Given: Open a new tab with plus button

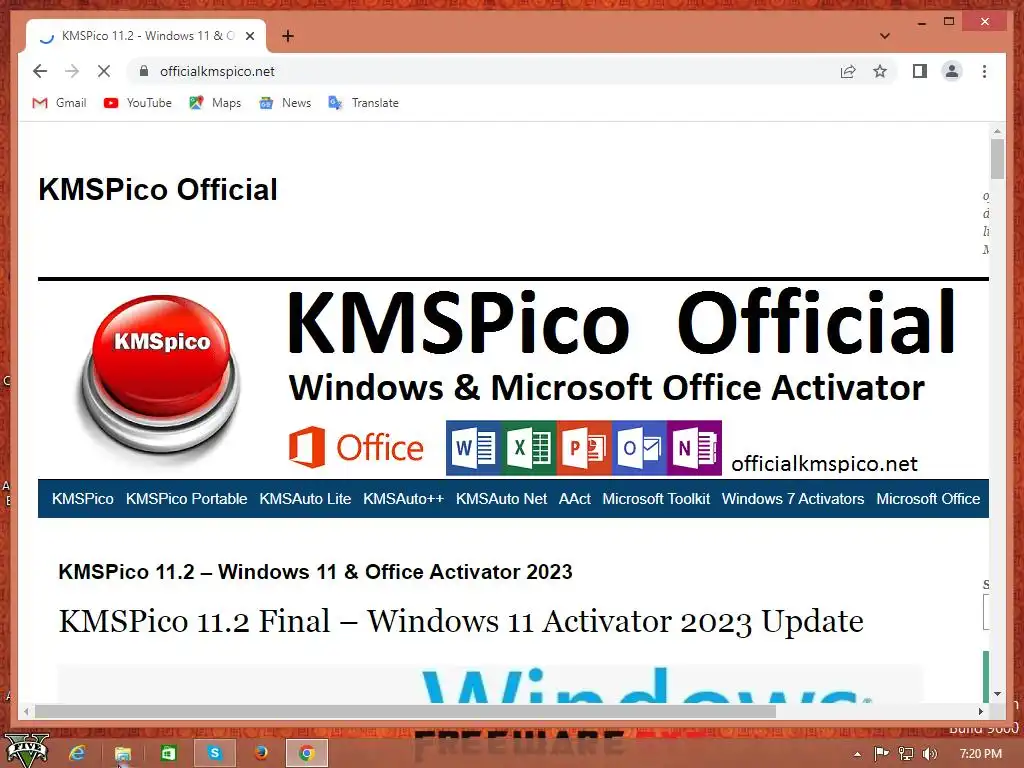Looking at the screenshot, I should pos(287,36).
